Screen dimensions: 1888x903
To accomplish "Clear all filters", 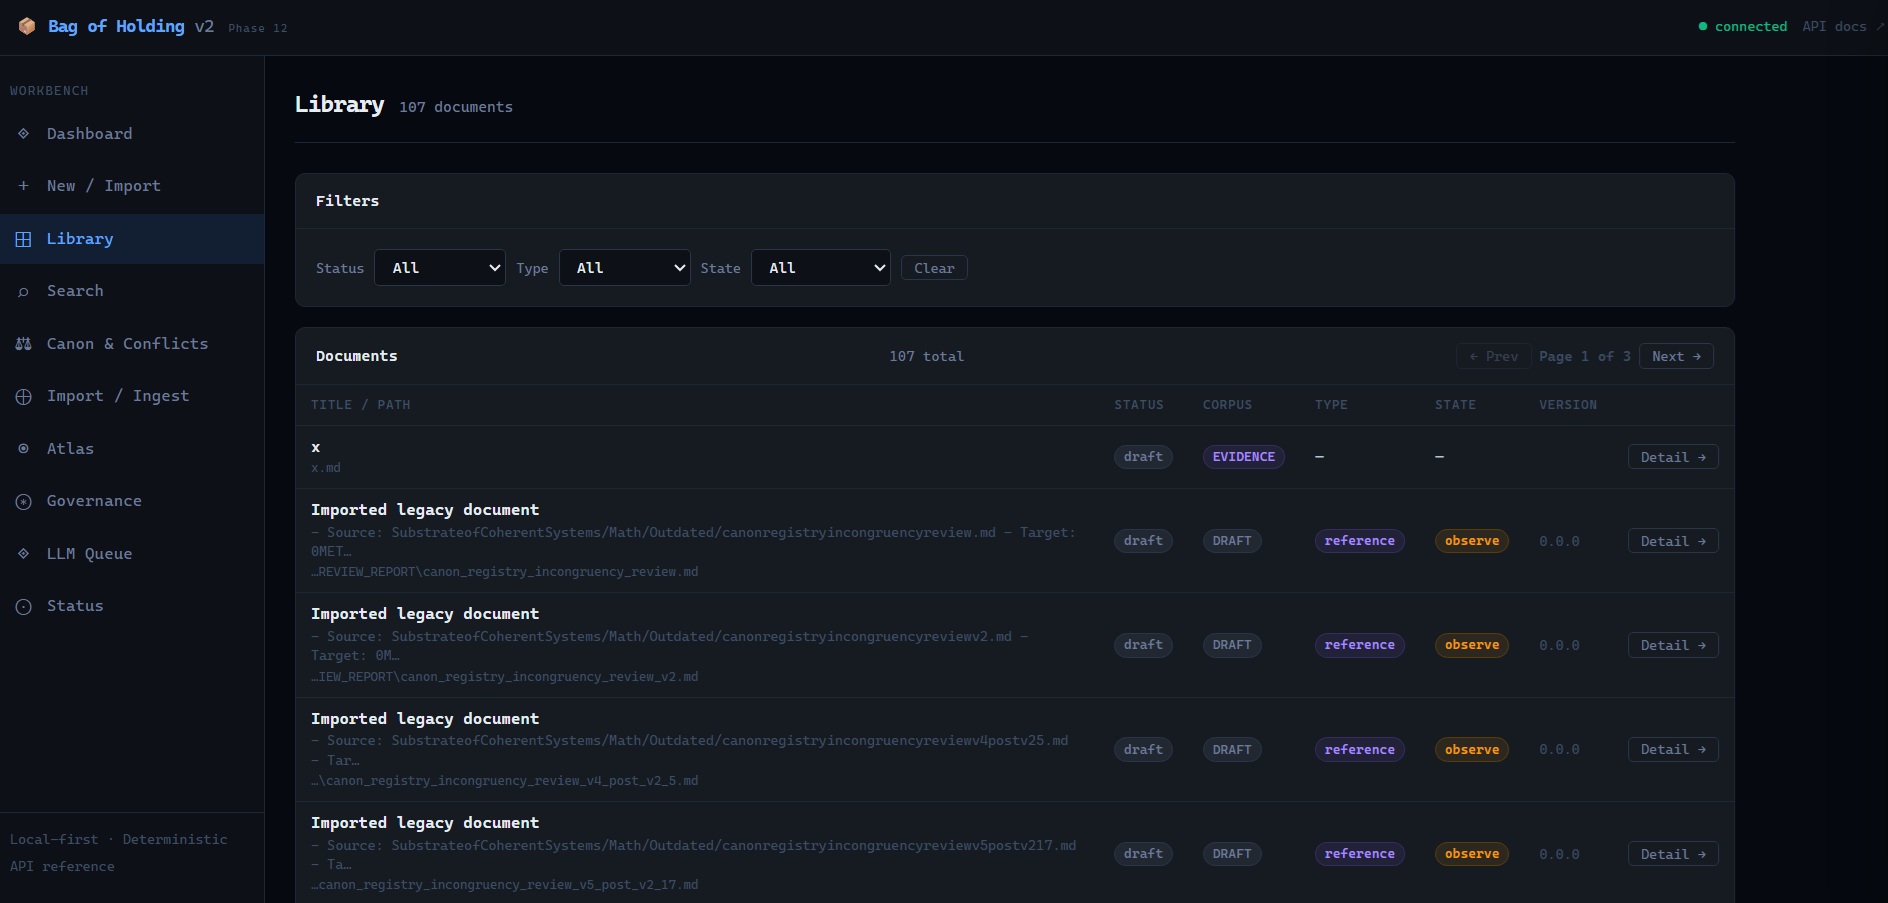I will [x=934, y=268].
